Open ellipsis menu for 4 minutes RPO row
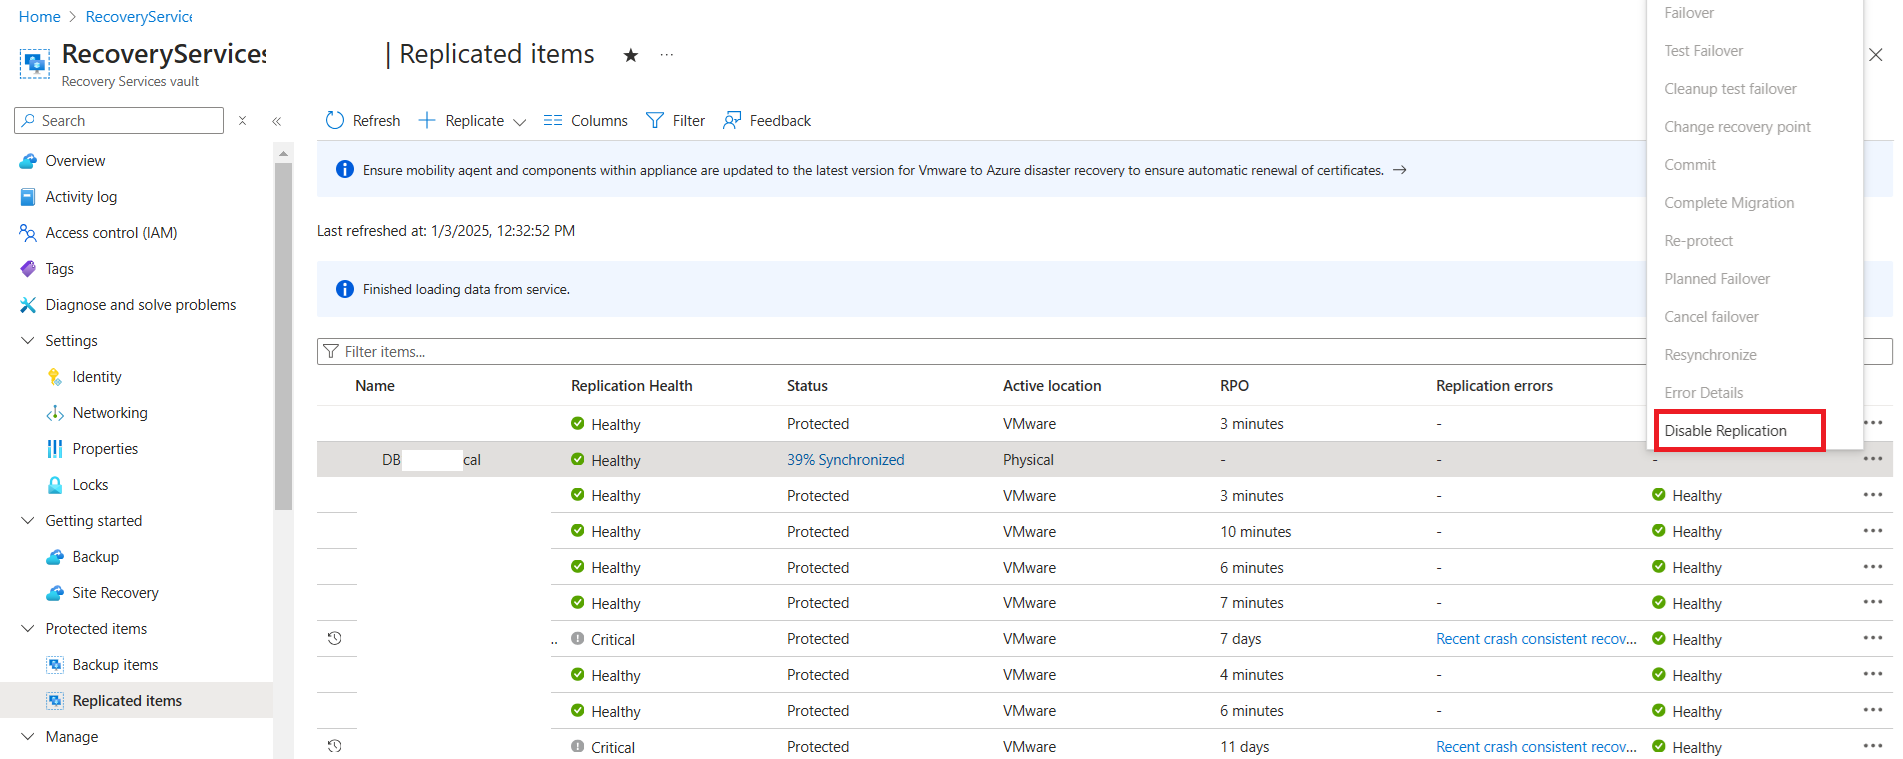 [x=1873, y=674]
